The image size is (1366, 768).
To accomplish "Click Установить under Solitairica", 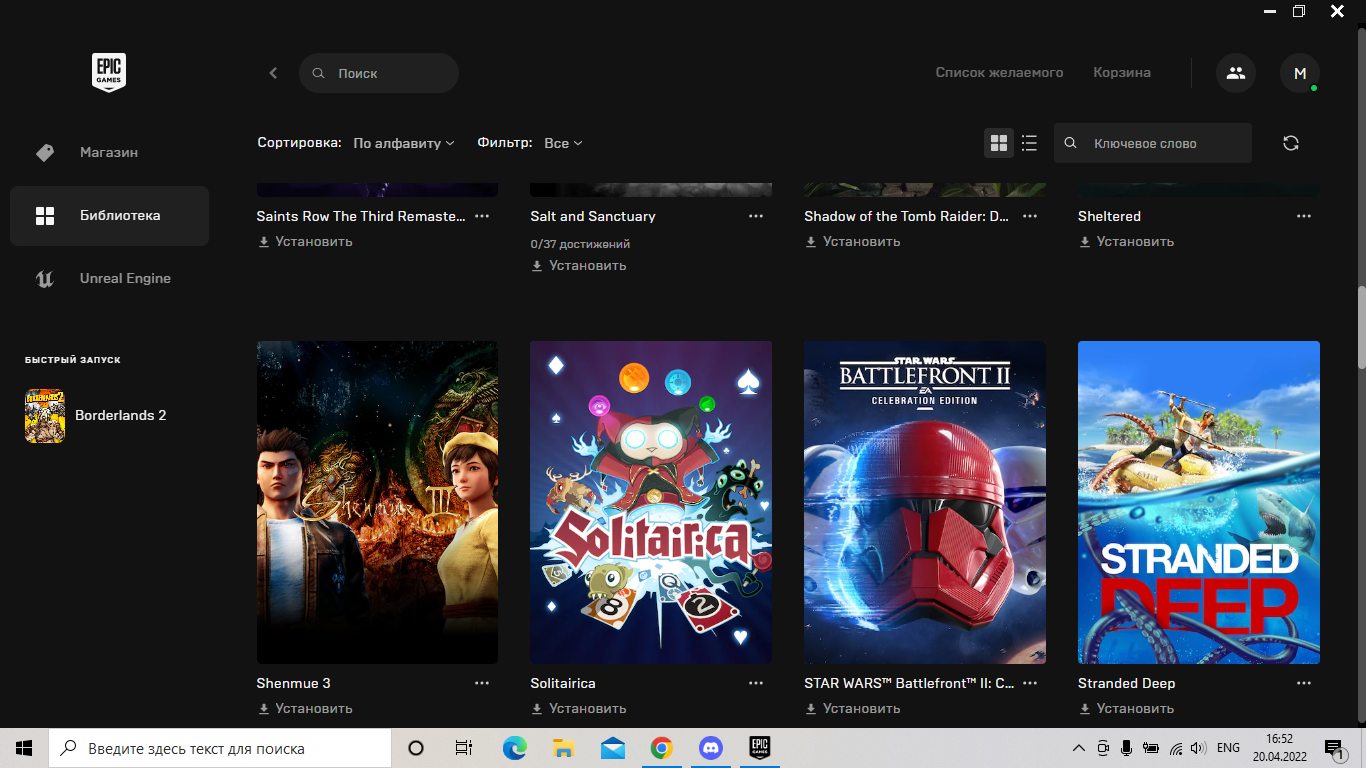I will pos(579,709).
